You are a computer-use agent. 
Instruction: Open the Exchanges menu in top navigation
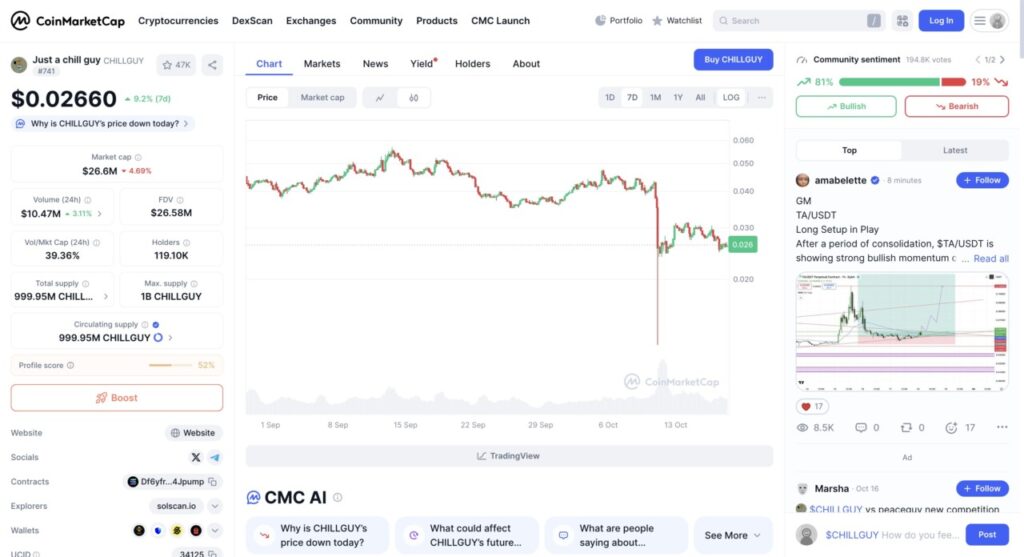[311, 20]
